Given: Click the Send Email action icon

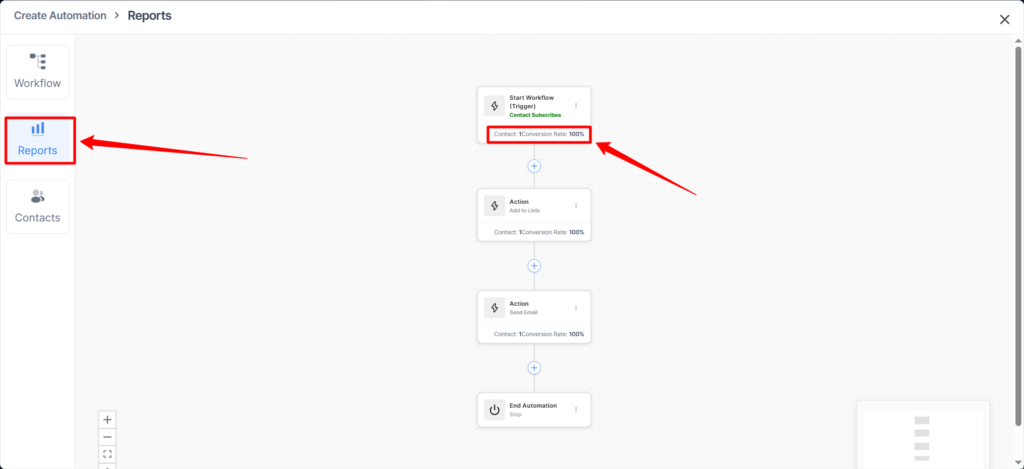Looking at the screenshot, I should [x=495, y=308].
